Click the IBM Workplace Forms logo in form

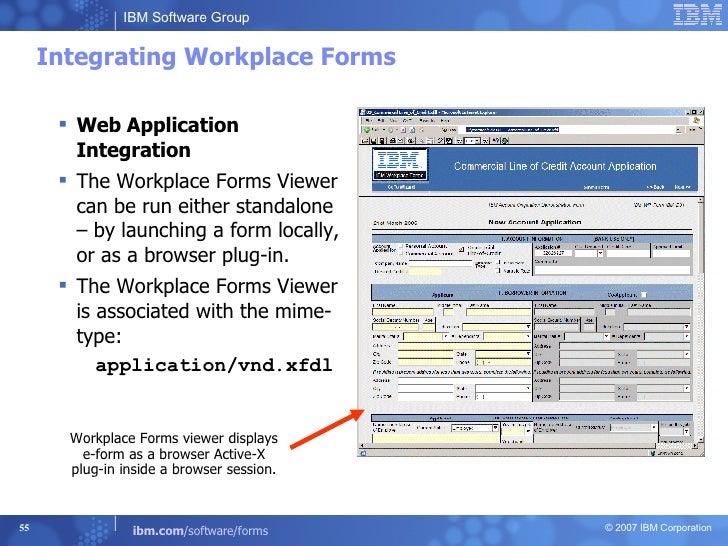[x=400, y=164]
